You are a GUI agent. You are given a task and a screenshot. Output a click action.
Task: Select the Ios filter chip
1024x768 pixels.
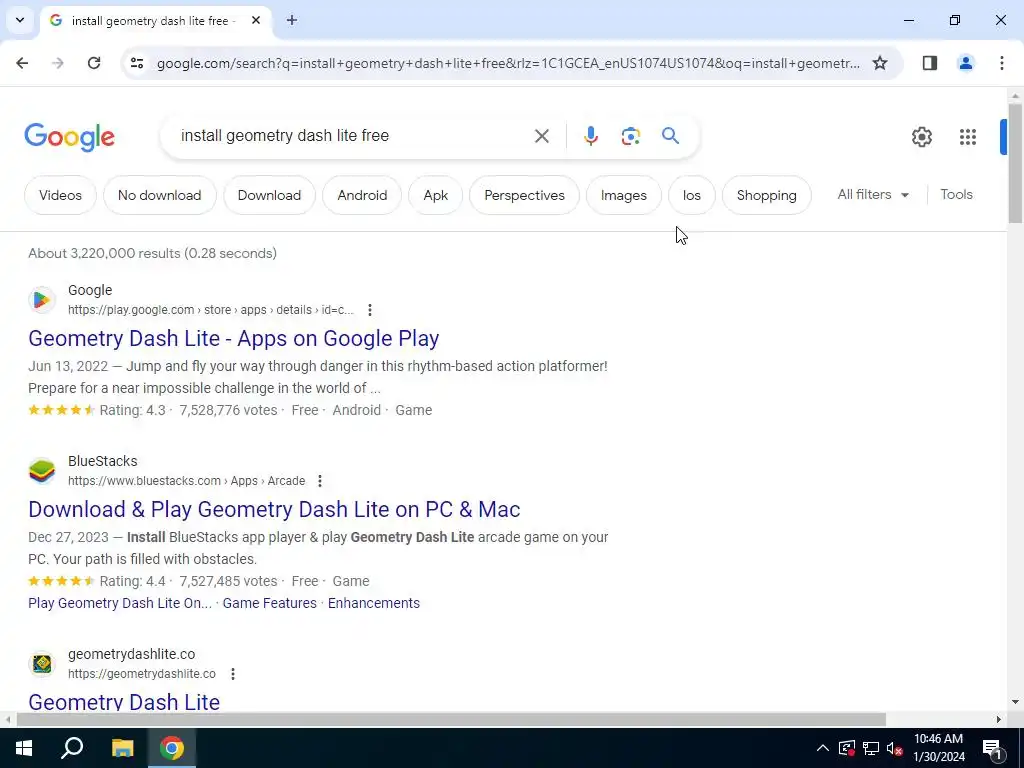pyautogui.click(x=692, y=195)
